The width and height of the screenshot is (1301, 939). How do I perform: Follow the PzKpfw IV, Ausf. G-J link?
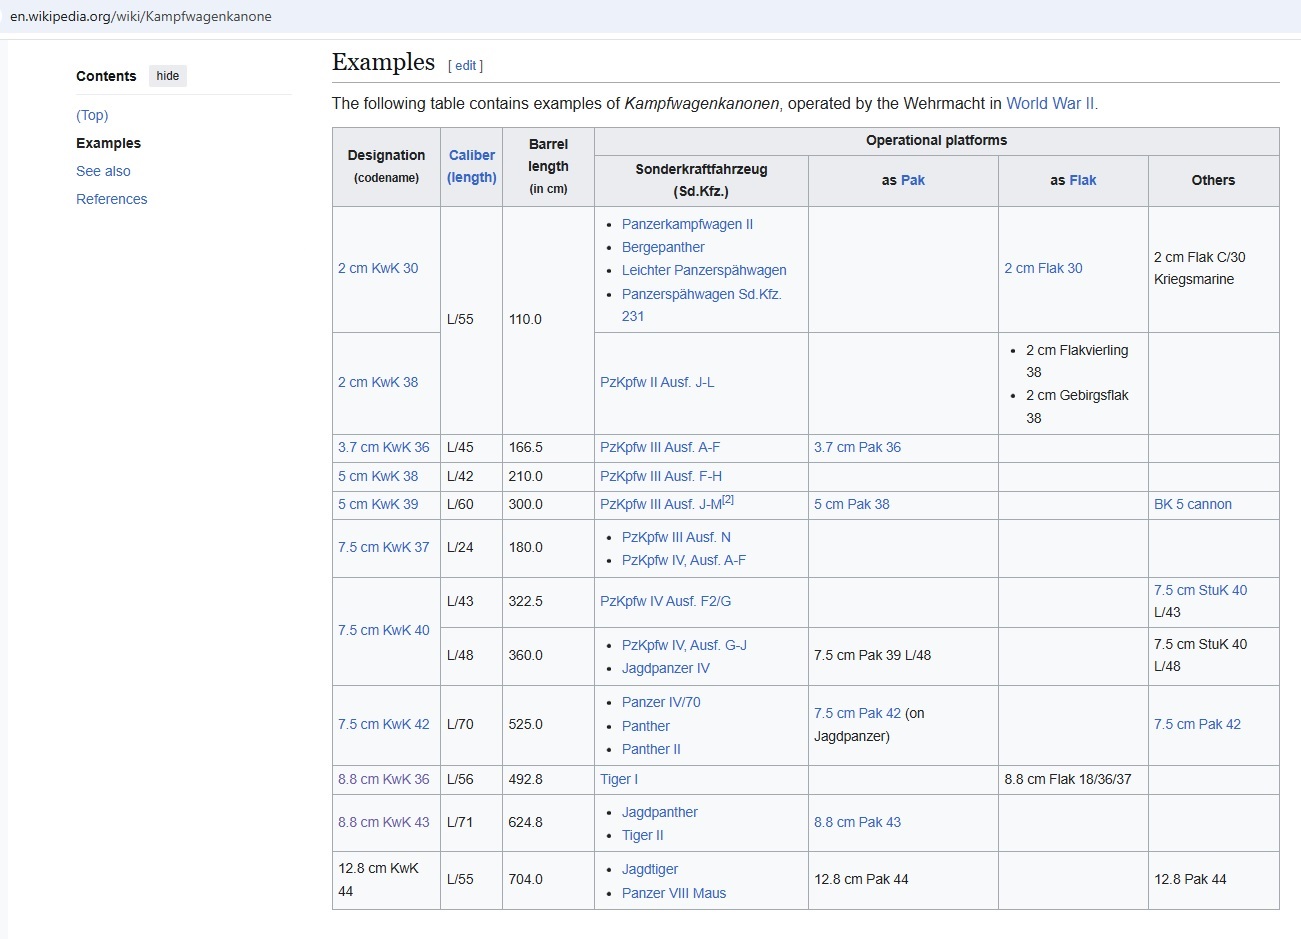(x=684, y=645)
